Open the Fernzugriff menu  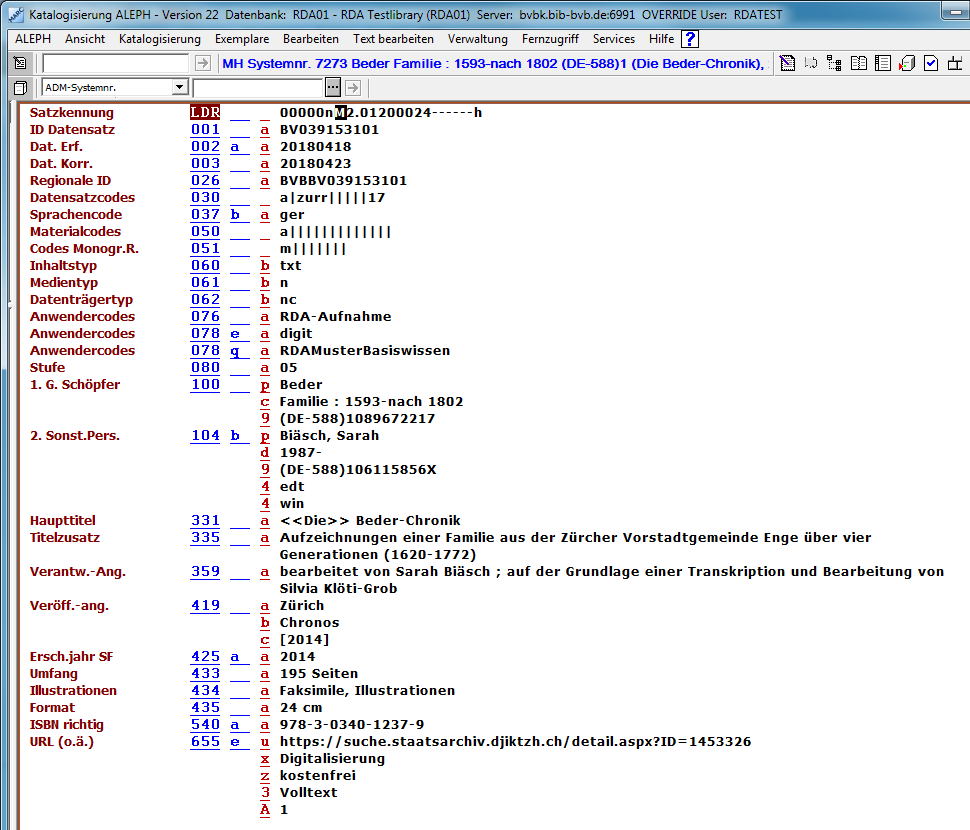[x=550, y=39]
